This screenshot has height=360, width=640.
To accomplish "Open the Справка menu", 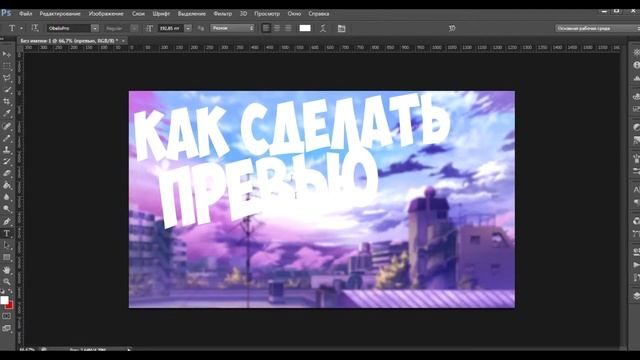I will point(319,13).
